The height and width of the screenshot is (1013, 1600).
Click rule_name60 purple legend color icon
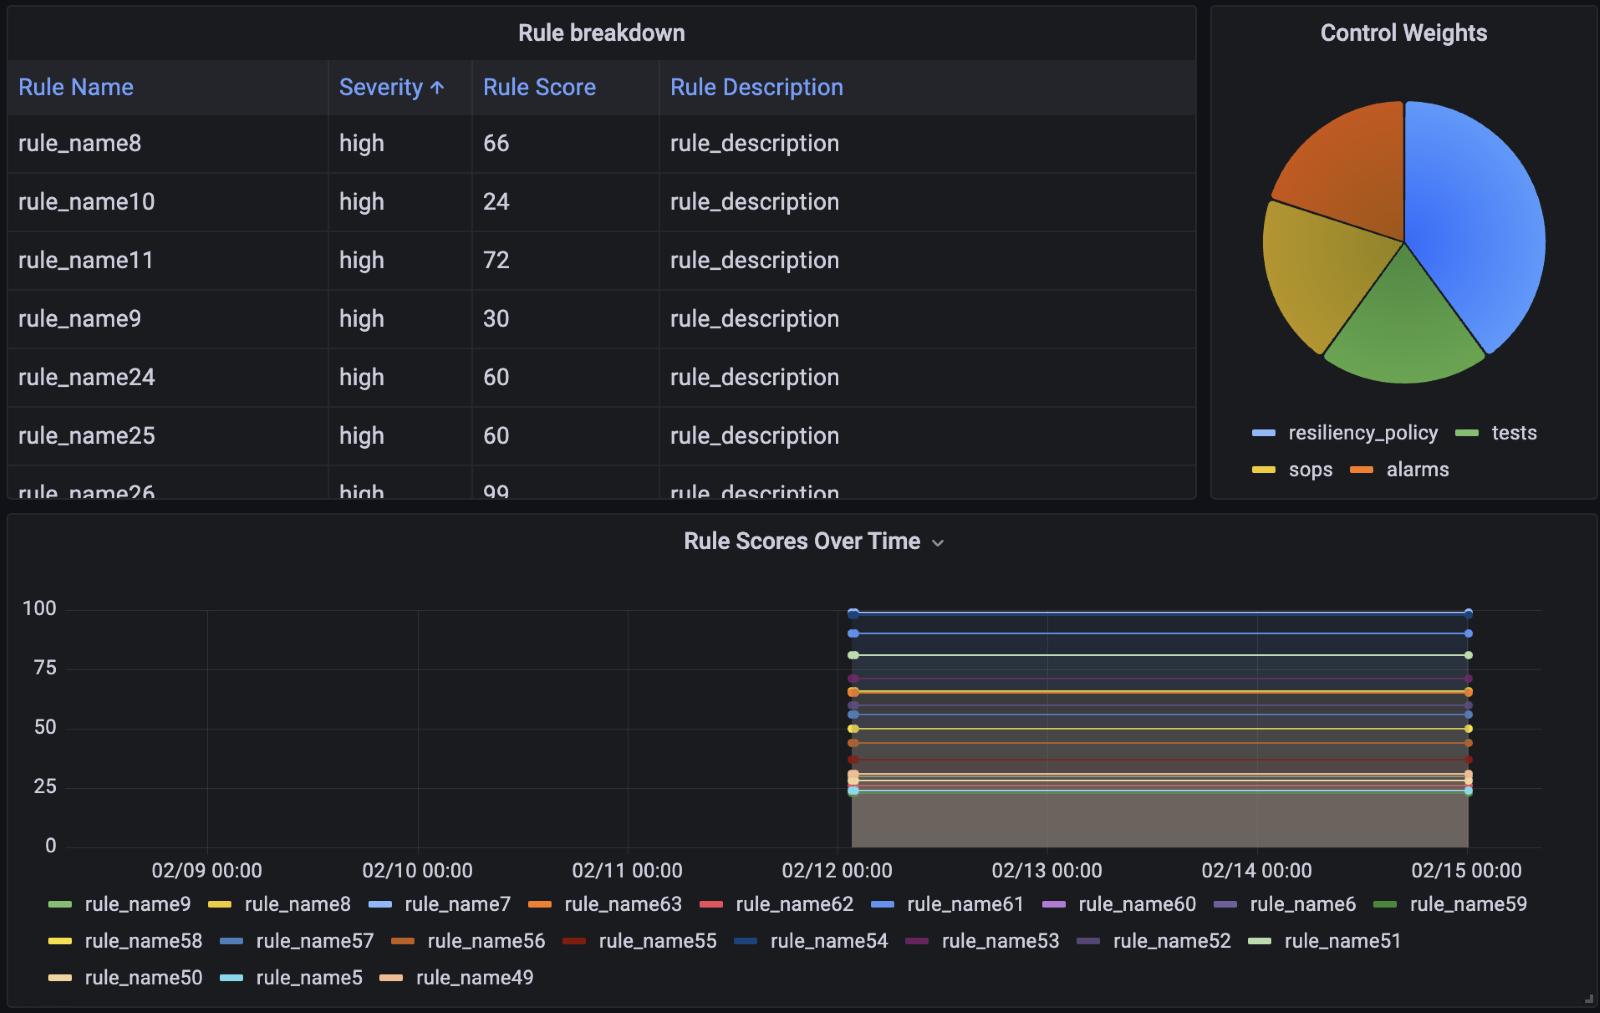pyautogui.click(x=1054, y=905)
